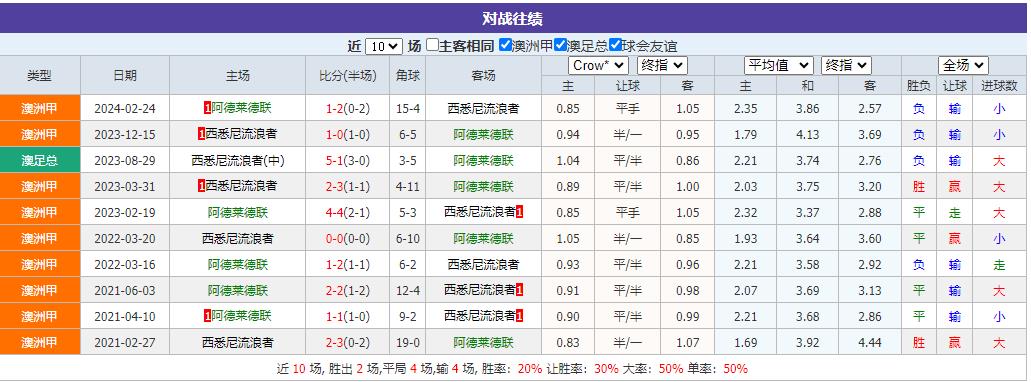Open the 全场 dropdown
This screenshot has width=1031, height=382.
963,65
